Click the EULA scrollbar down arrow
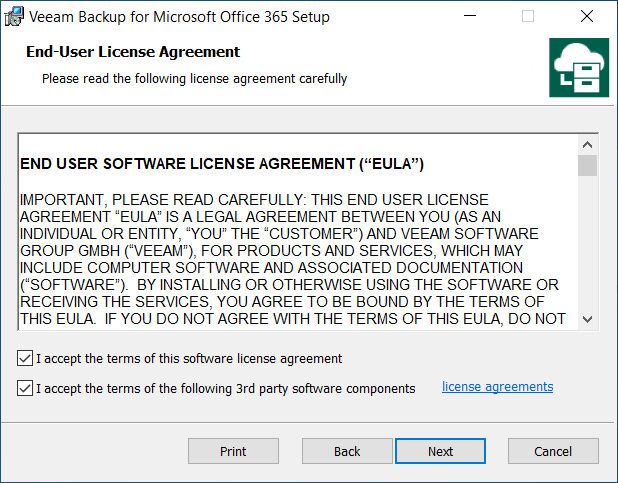This screenshot has width=618, height=483. pyautogui.click(x=588, y=318)
